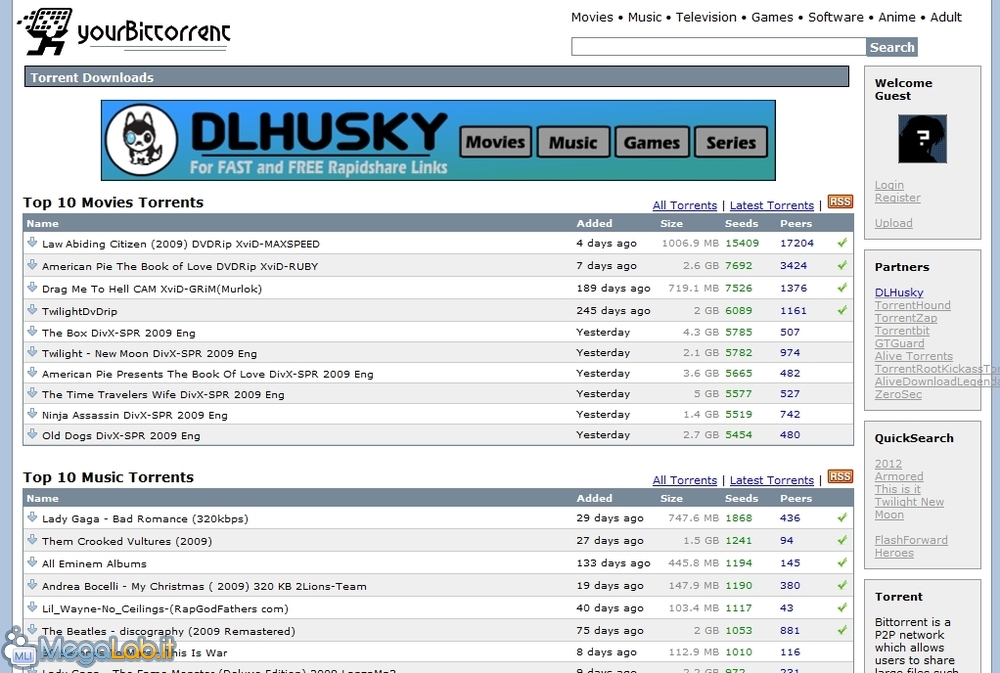
Task: Open Law Abiding Citizen (2009) DVDRip torrent
Action: [x=180, y=244]
